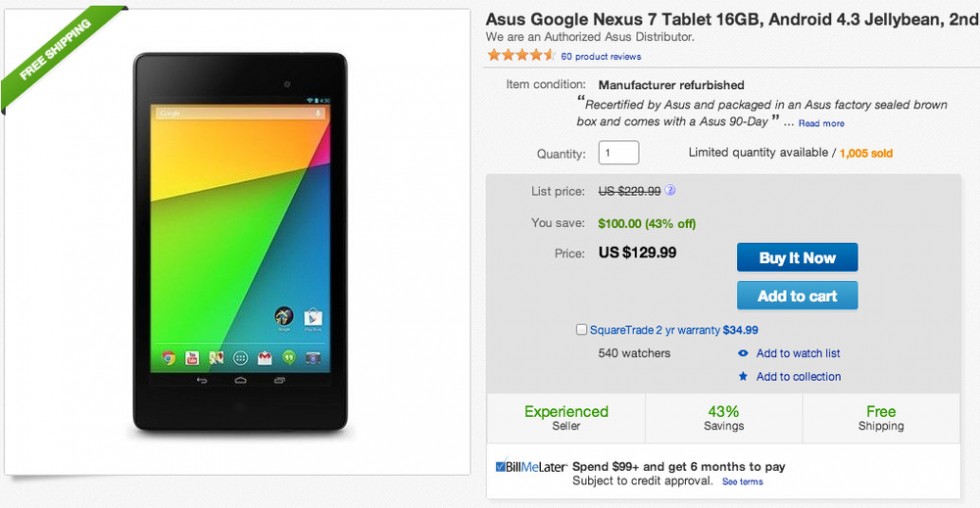Click the five-star rating graphic
980x508 pixels.
[520, 56]
